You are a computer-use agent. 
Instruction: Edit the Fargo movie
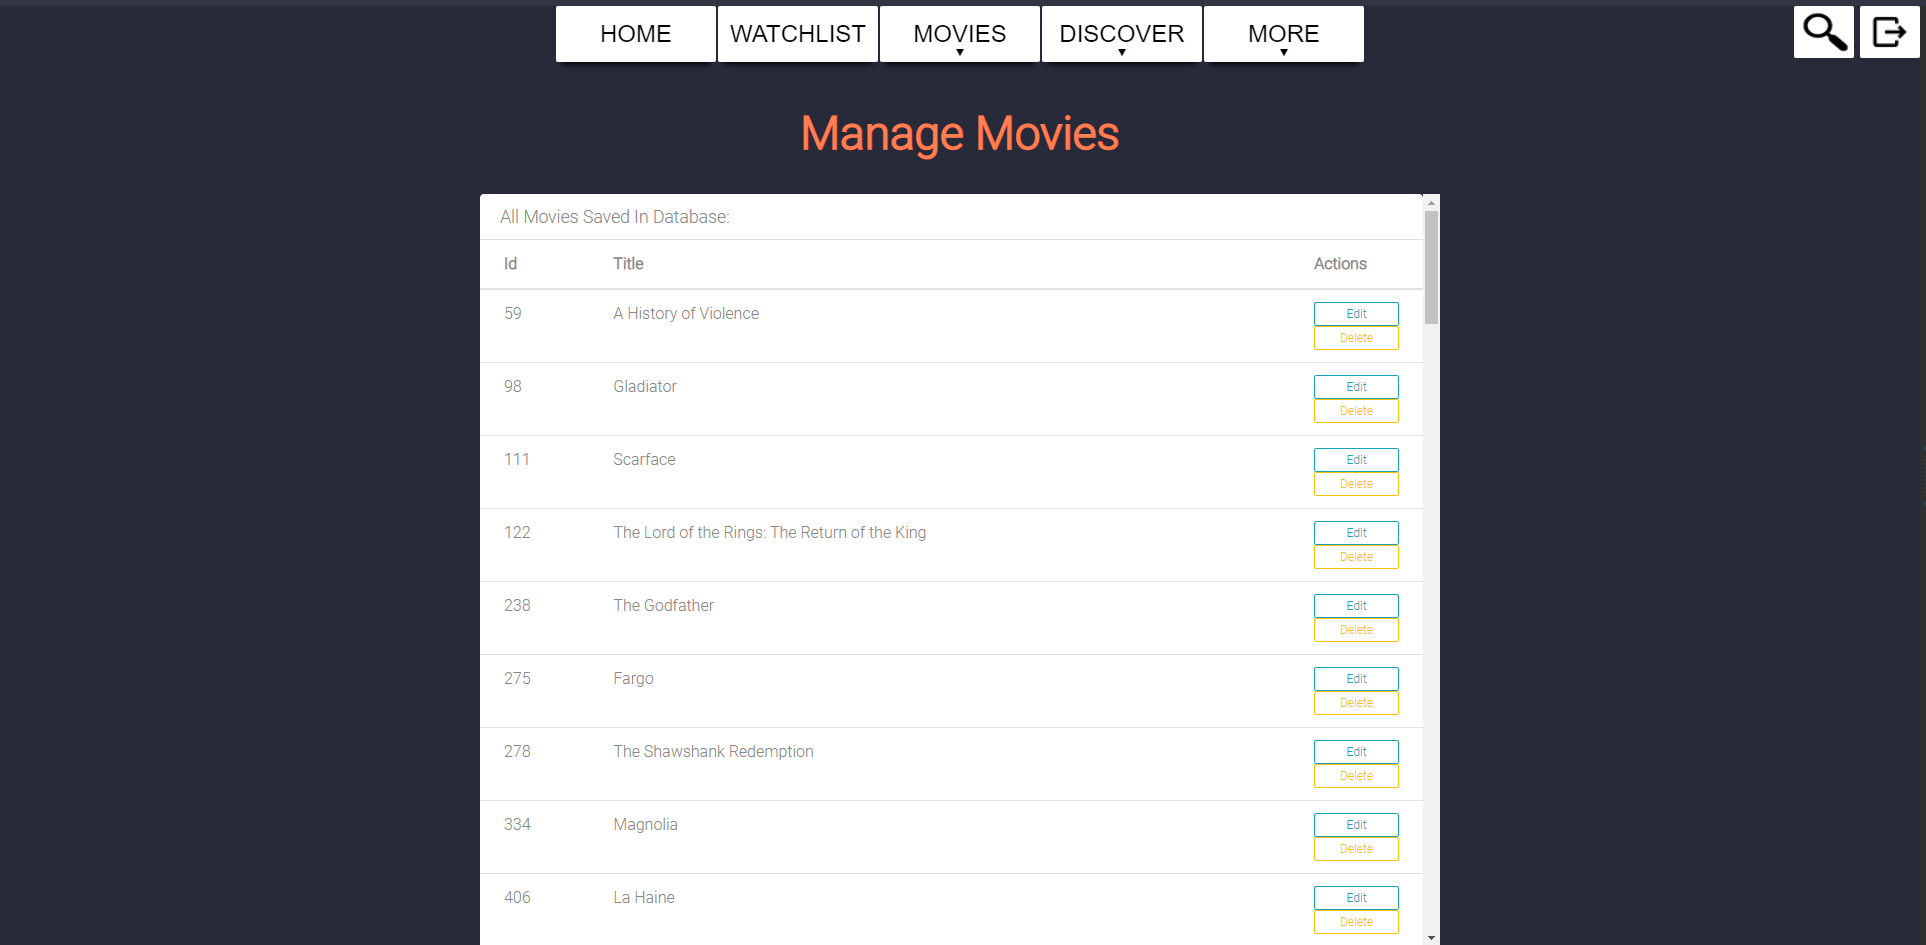tap(1356, 679)
